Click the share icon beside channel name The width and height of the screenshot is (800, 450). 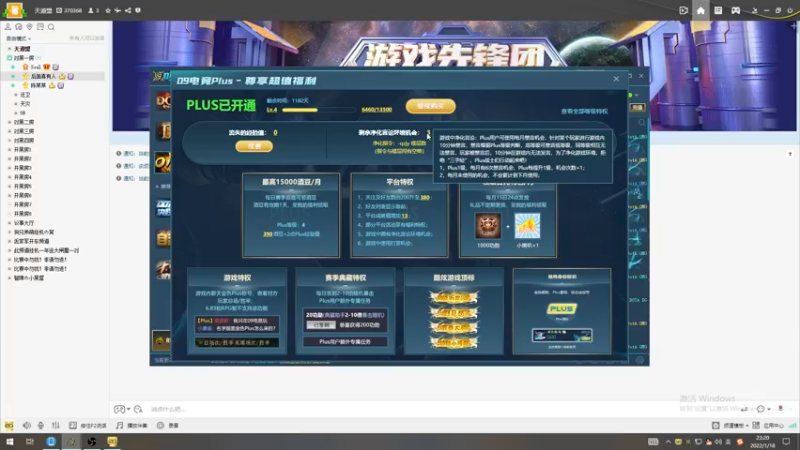[128, 10]
